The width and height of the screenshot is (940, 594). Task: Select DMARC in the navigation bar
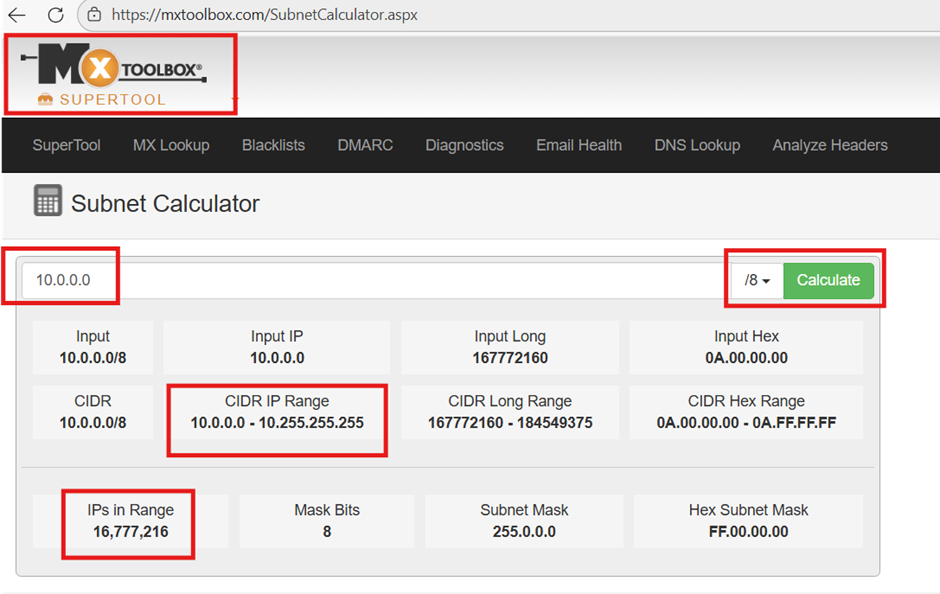[365, 145]
